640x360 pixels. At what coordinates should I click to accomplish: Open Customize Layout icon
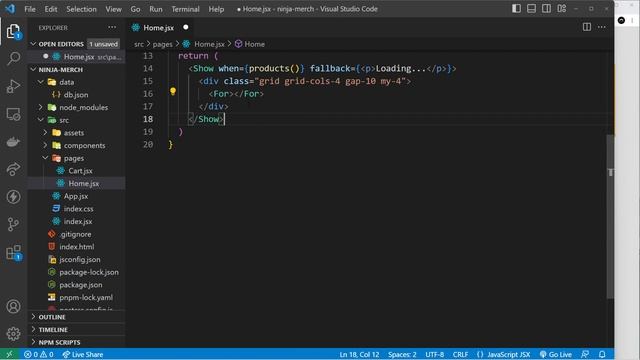click(x=562, y=9)
